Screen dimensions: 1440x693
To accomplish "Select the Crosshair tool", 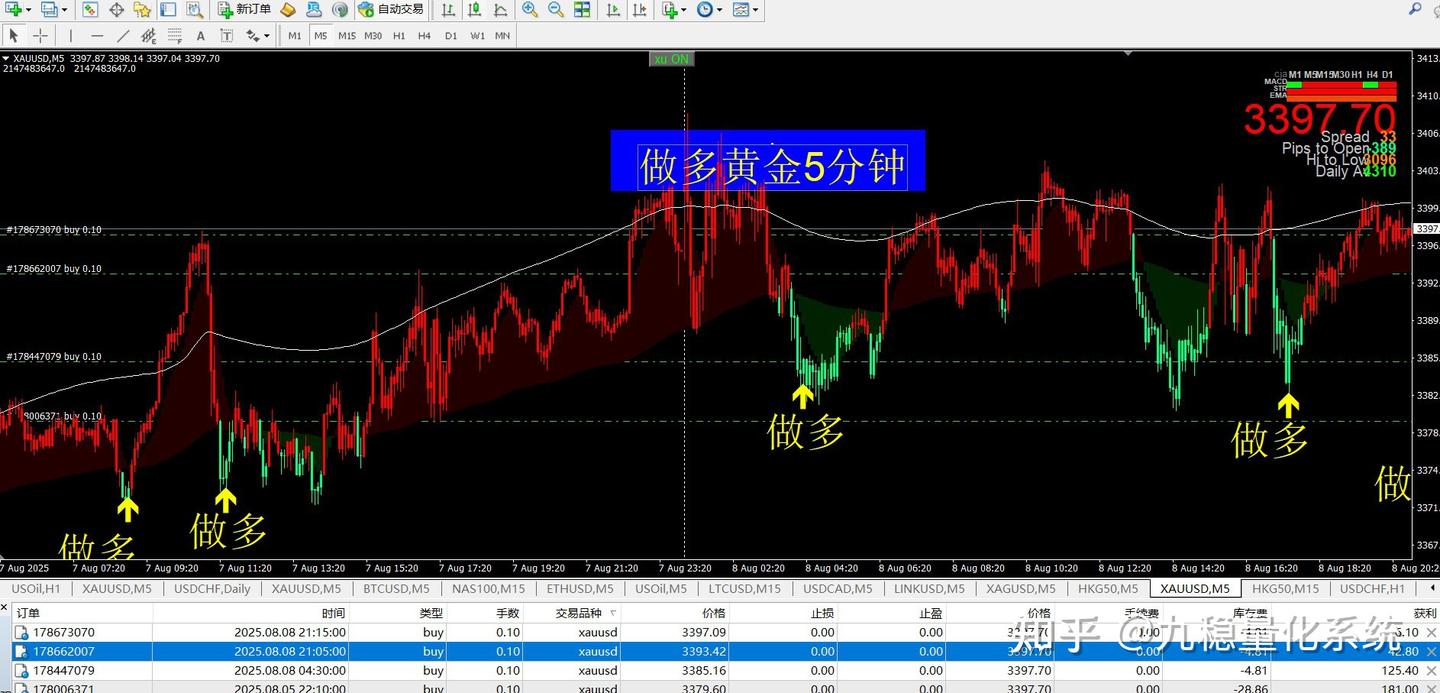I will tap(39, 35).
